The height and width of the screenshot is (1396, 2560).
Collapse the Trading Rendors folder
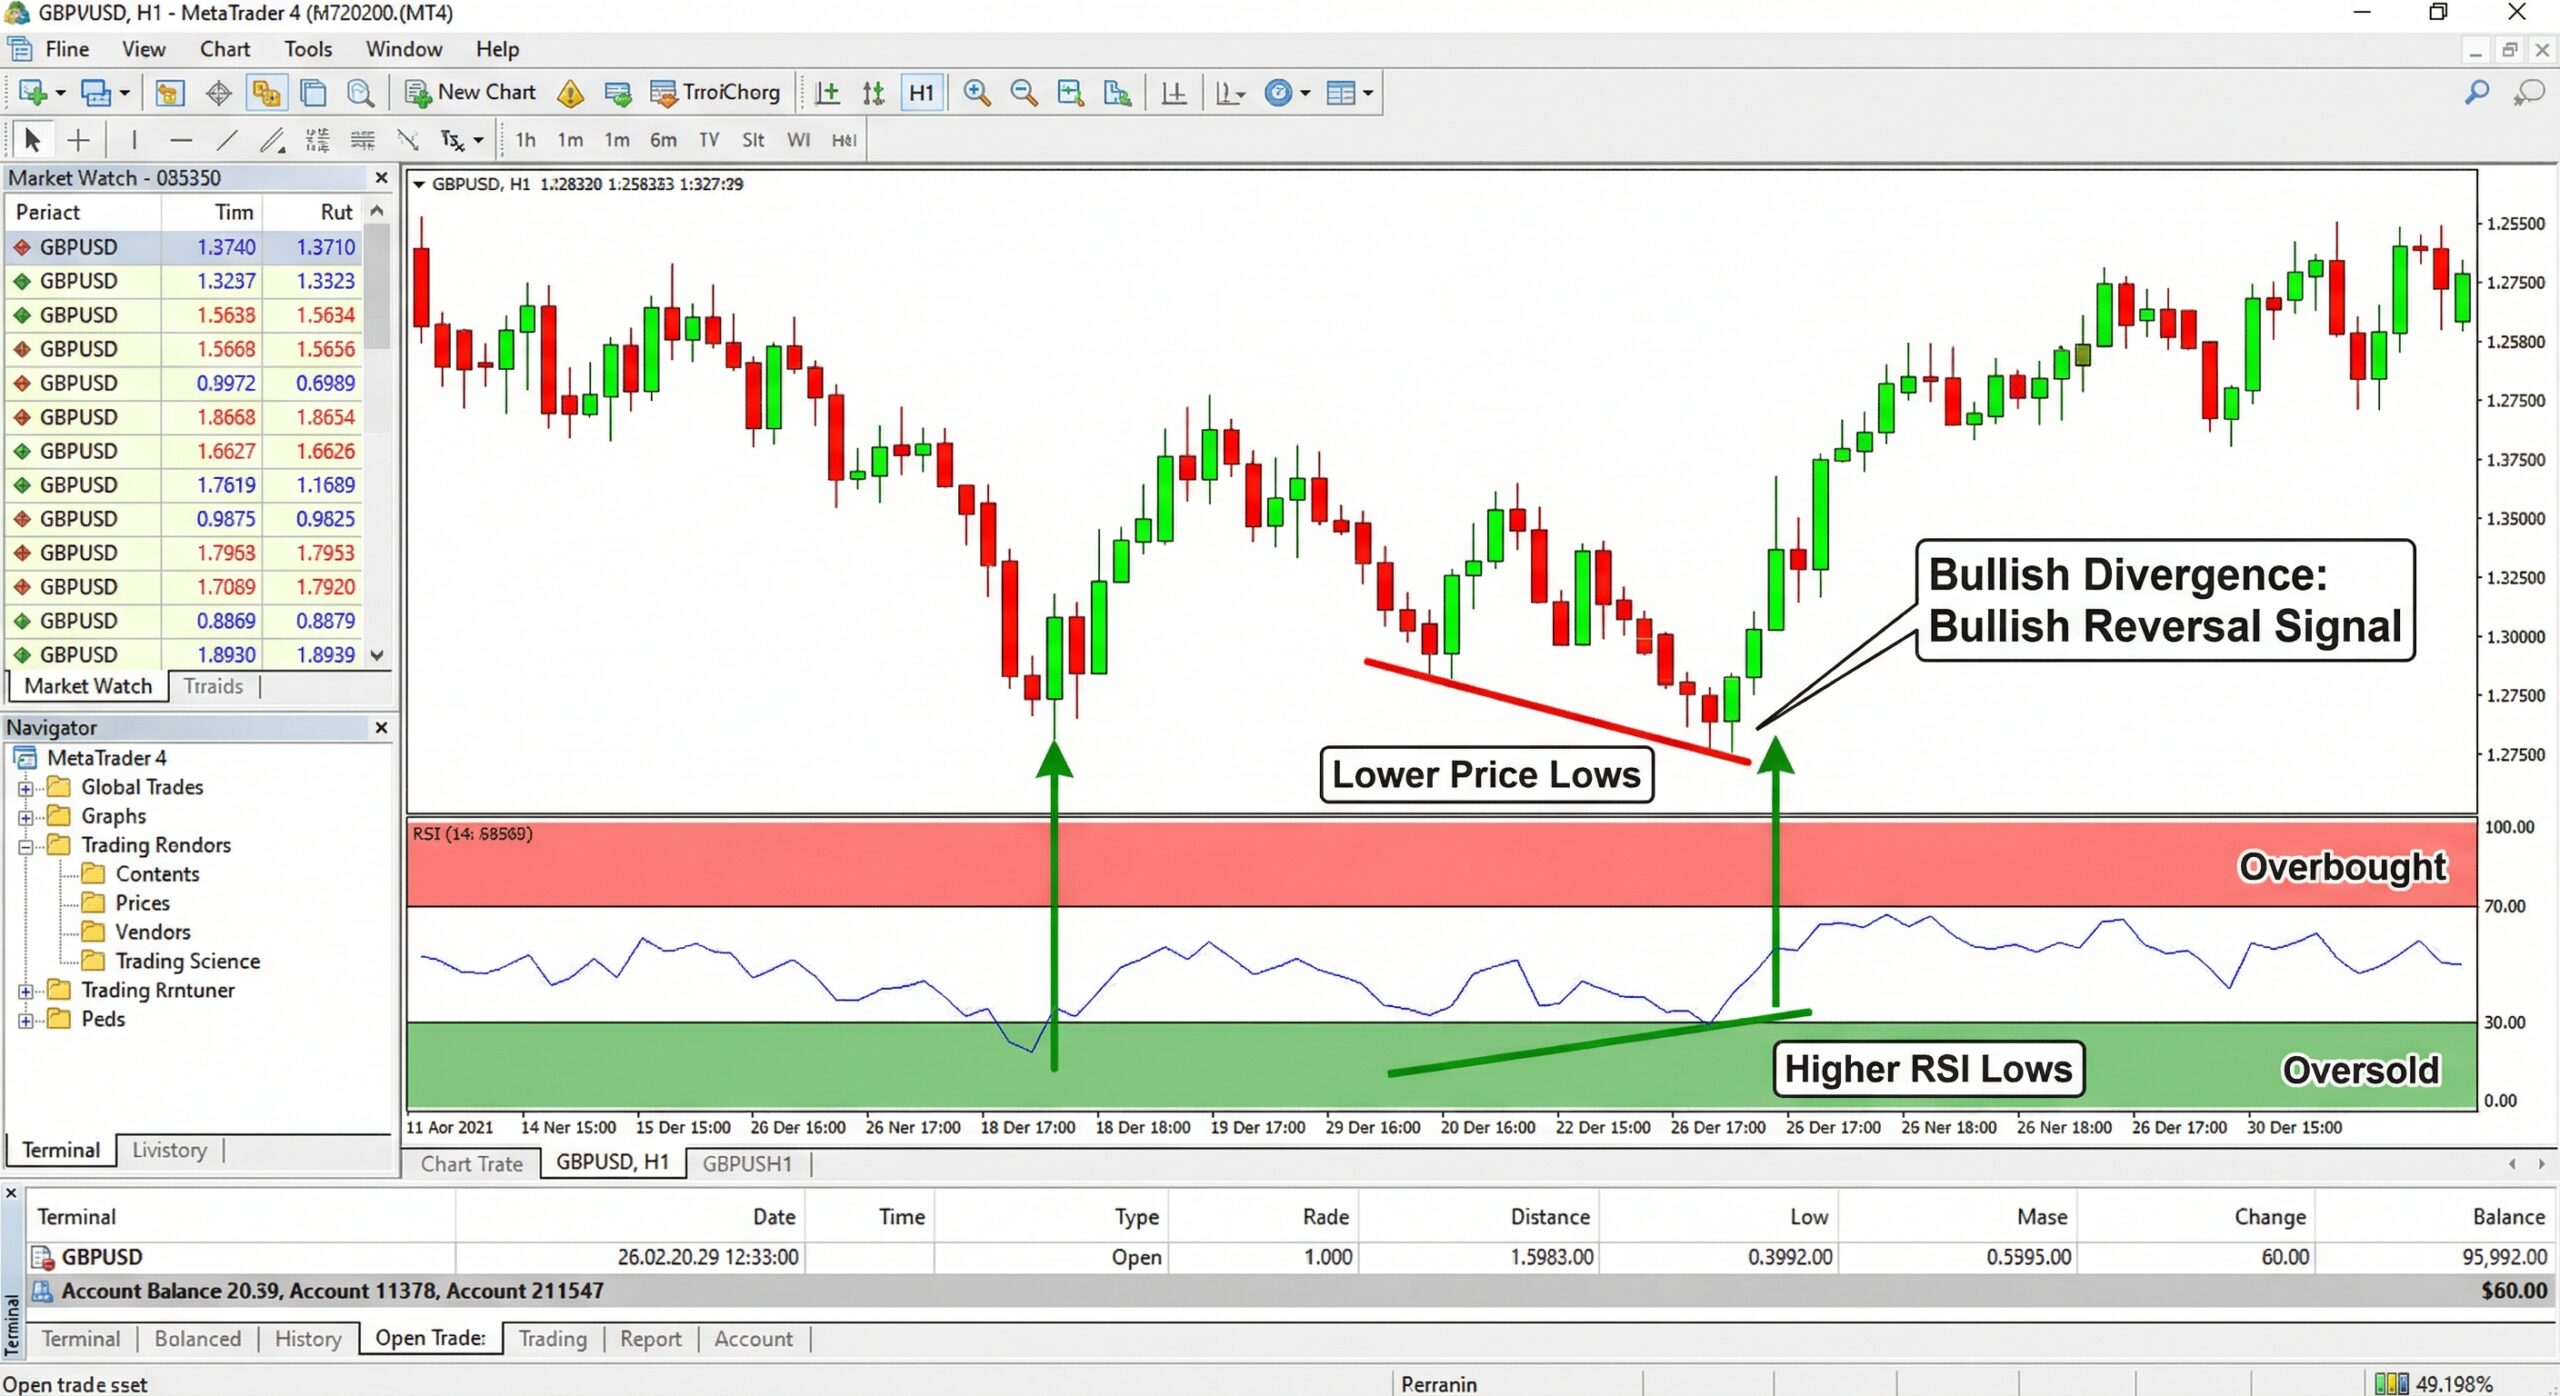[x=26, y=845]
